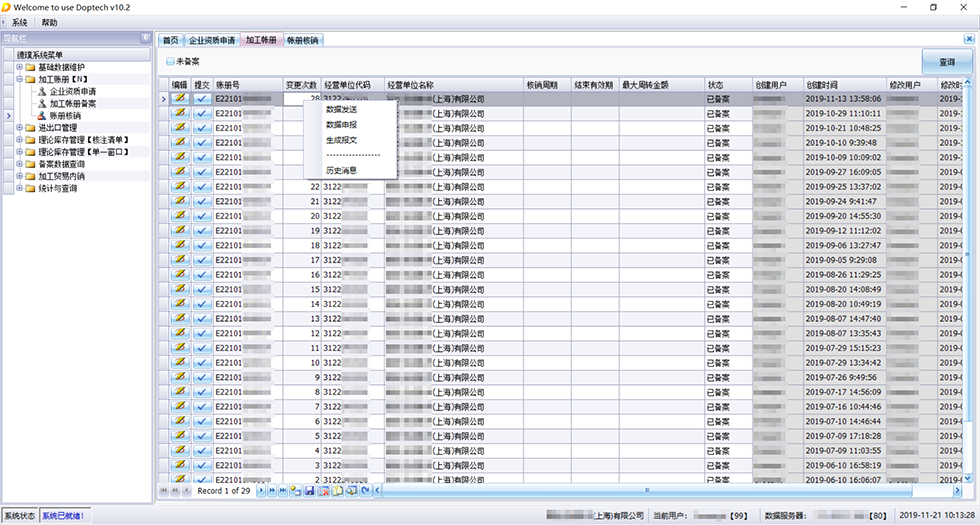980x525 pixels.
Task: Switch to the 账册核销 tab
Action: point(302,41)
